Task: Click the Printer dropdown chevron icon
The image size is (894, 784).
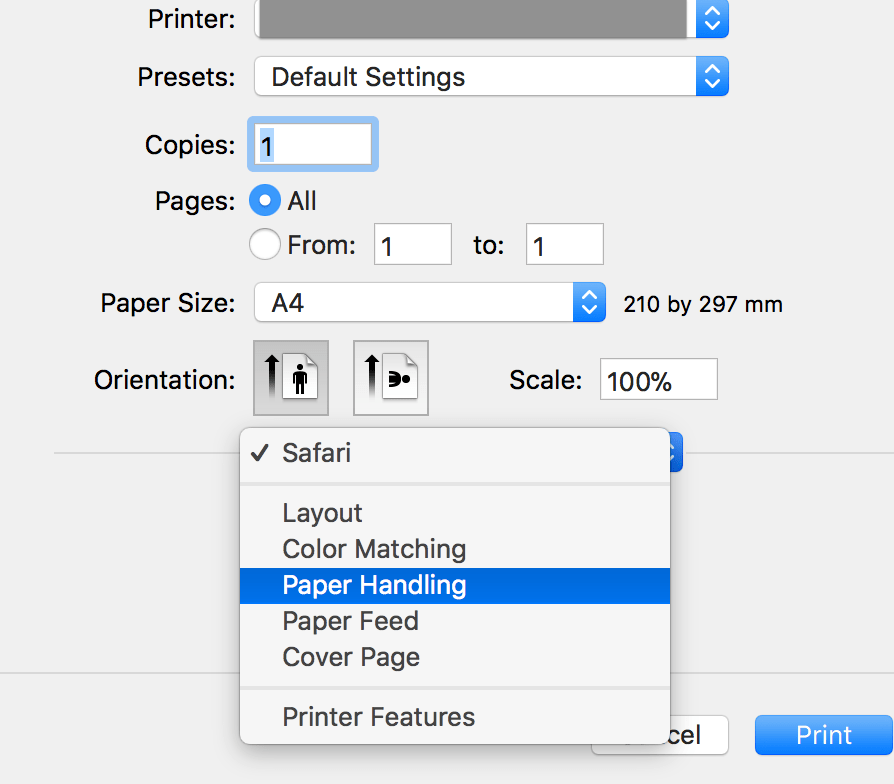Action: click(x=711, y=19)
